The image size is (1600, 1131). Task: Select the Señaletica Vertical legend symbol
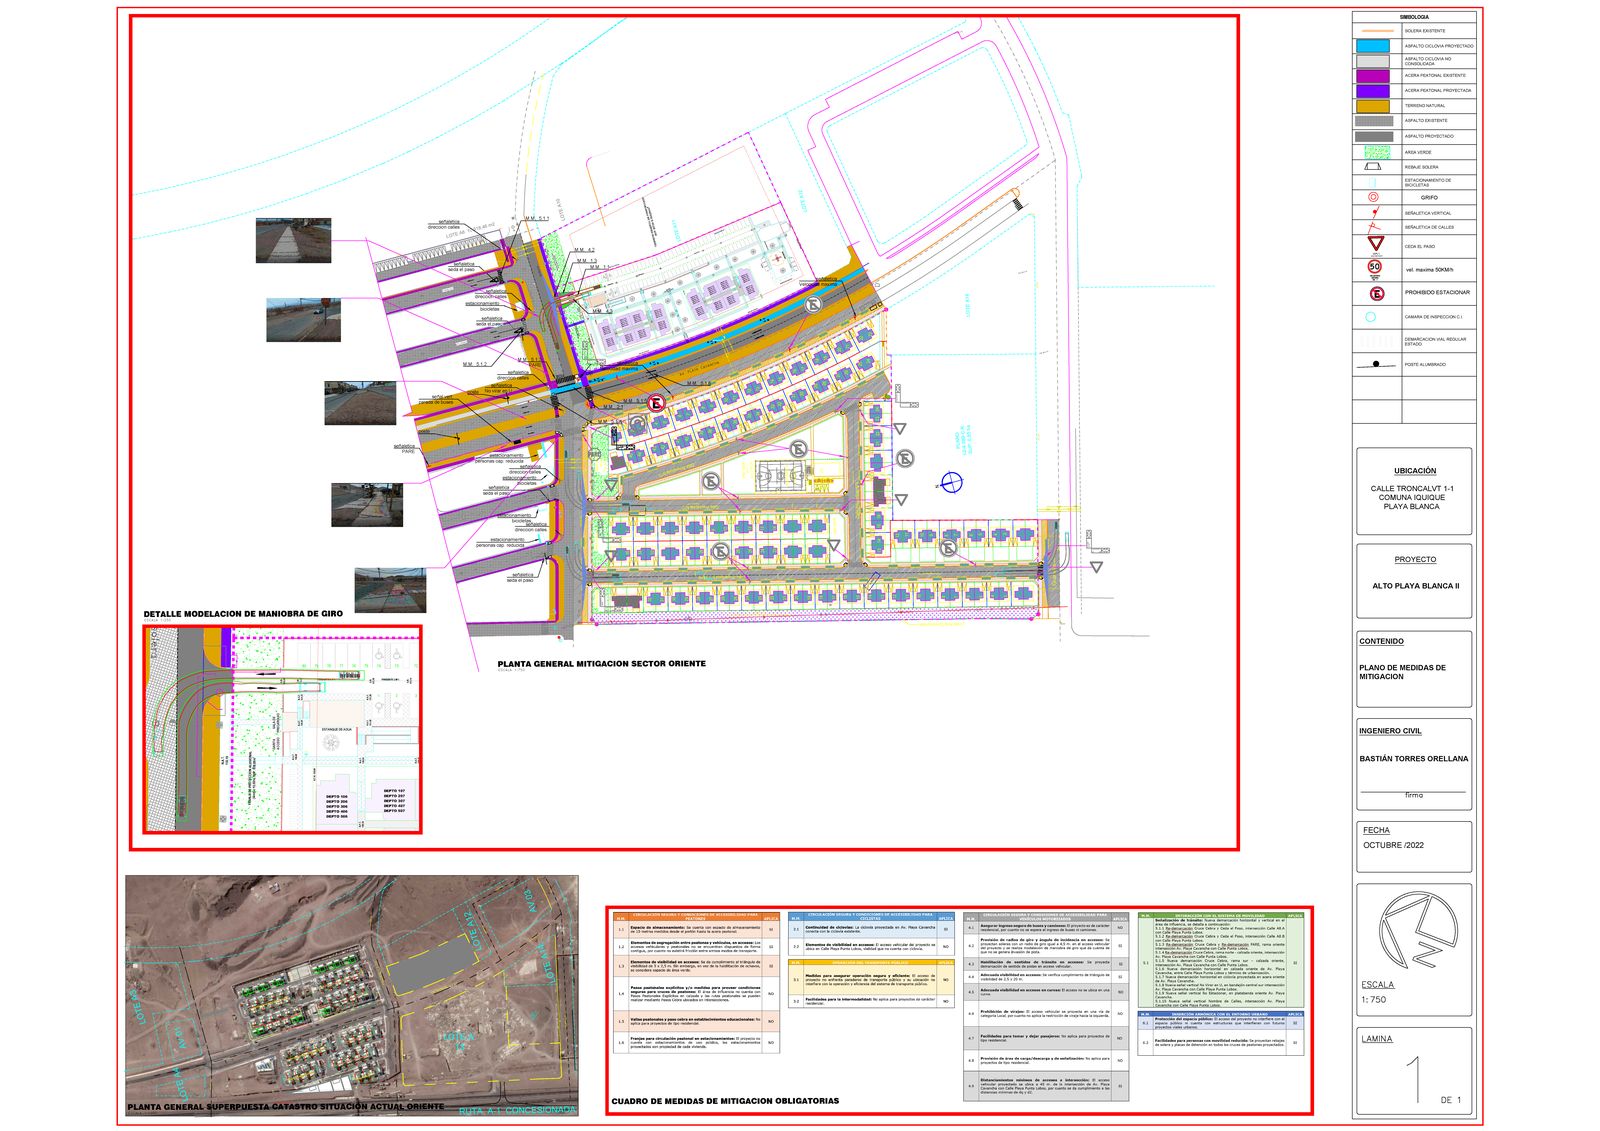coord(1374,213)
